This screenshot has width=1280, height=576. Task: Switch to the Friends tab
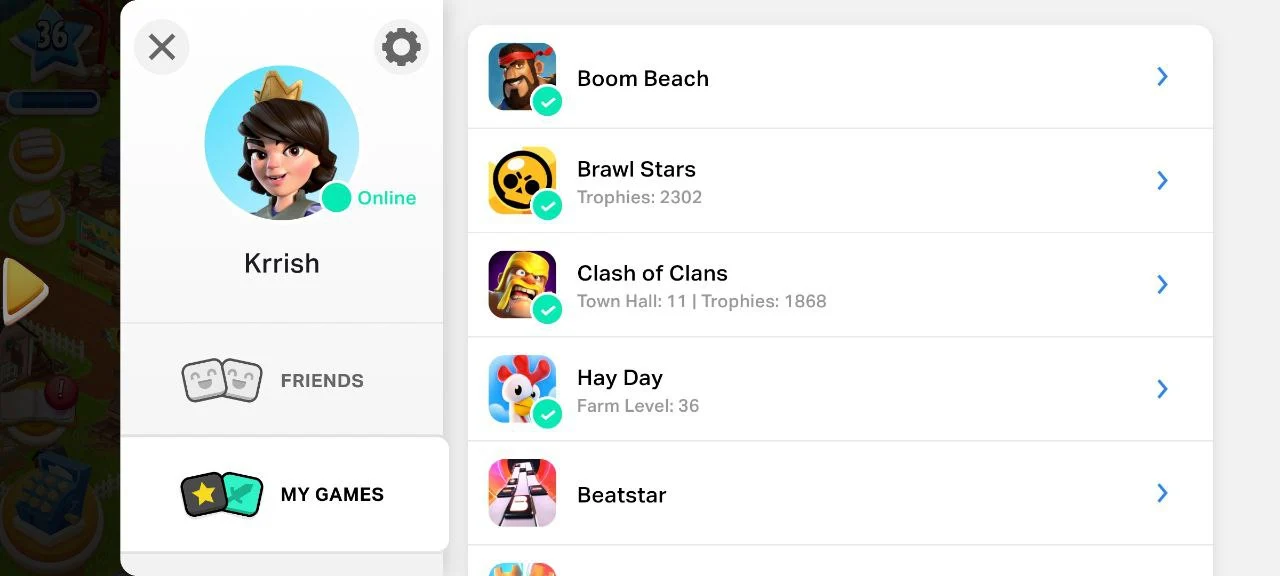pyautogui.click(x=321, y=381)
